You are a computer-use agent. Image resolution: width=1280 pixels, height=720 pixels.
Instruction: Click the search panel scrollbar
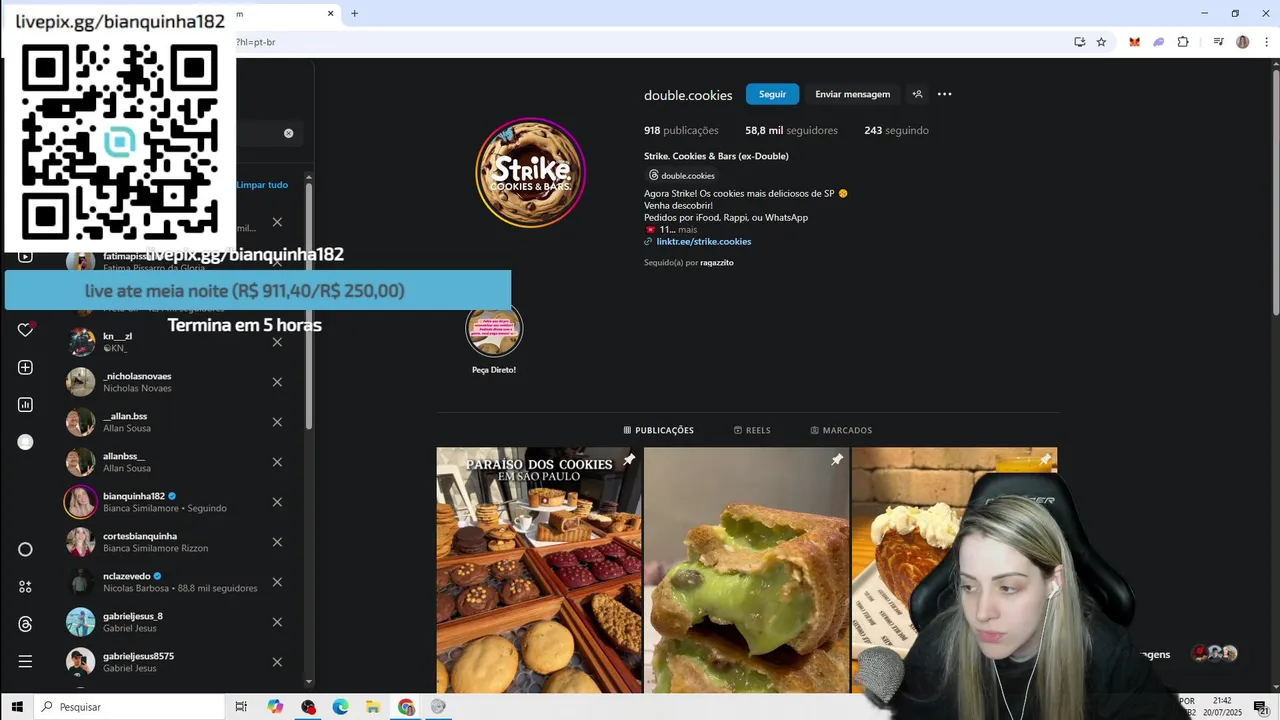[309, 305]
